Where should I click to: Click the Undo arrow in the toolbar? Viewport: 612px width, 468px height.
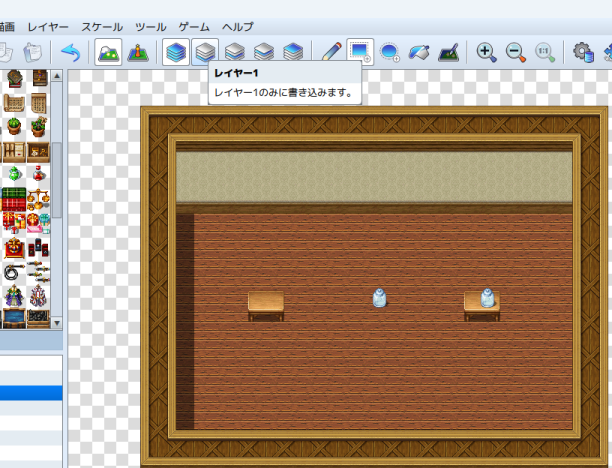coord(70,52)
